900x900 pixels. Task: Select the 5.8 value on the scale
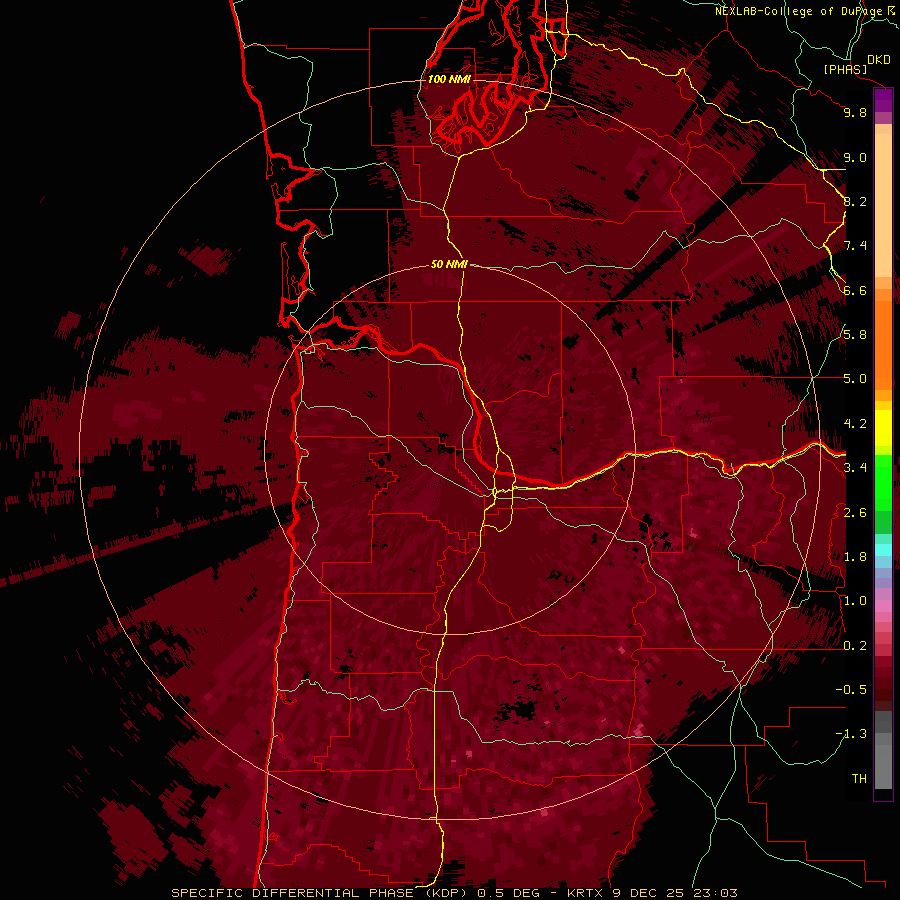coord(855,334)
